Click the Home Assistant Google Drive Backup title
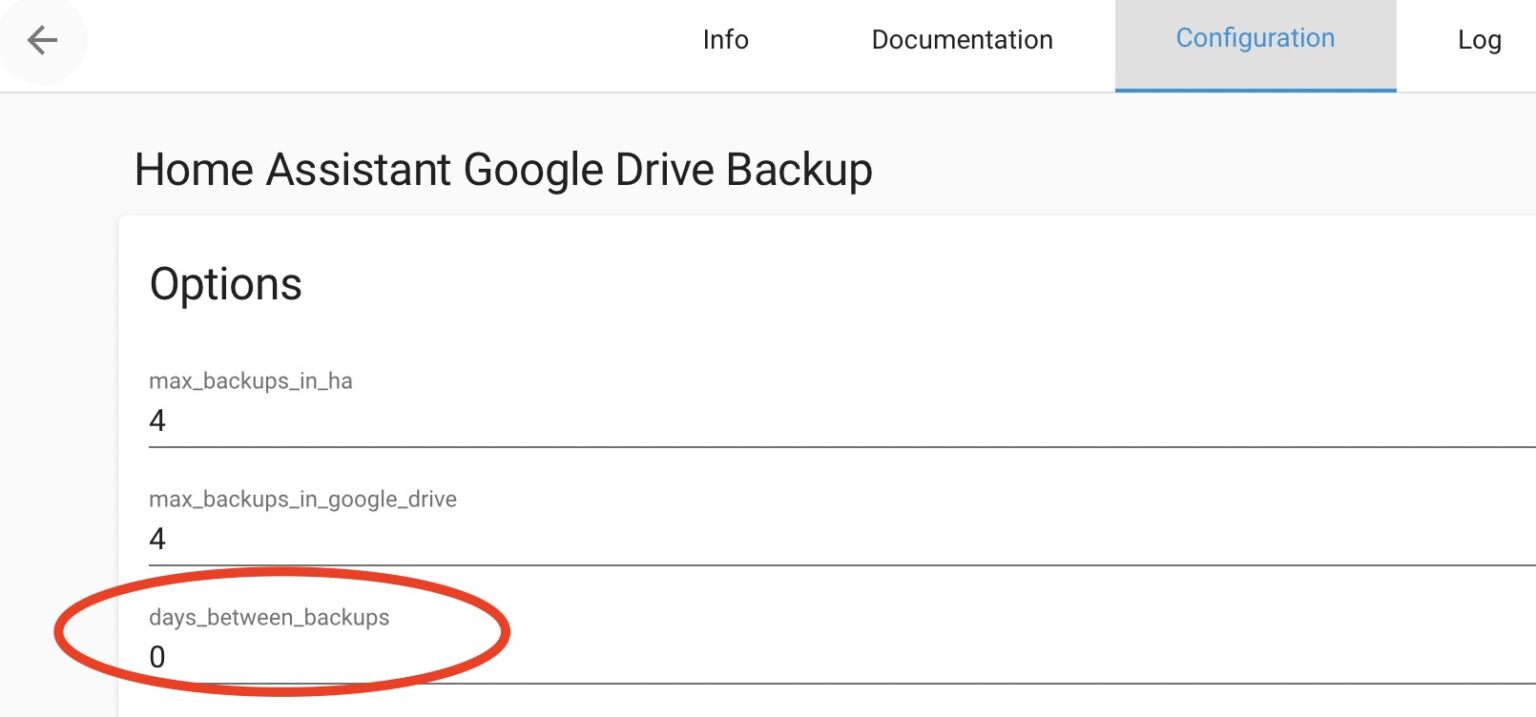Viewport: 1536px width, 717px height. (503, 170)
